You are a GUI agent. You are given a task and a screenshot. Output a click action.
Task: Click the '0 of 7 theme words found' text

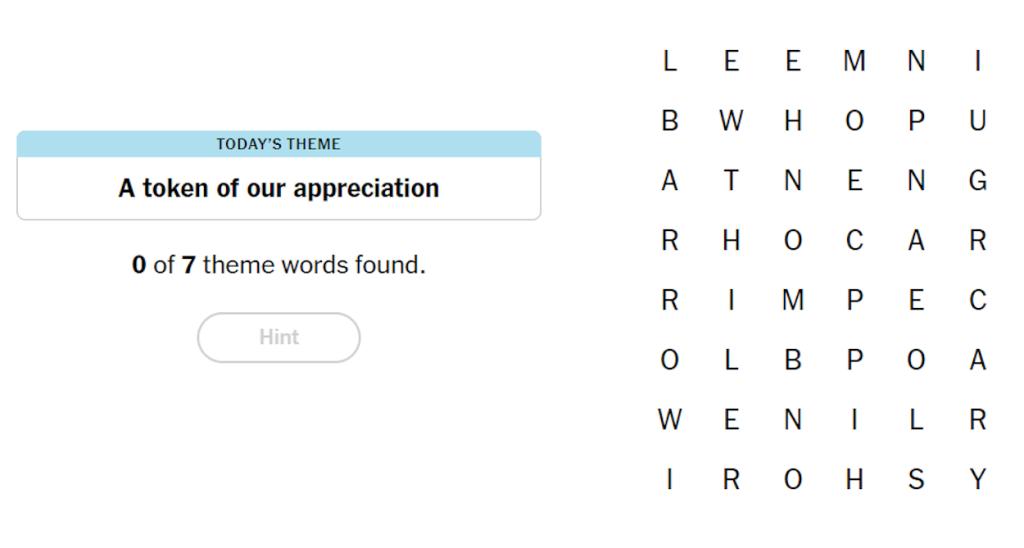(279, 265)
